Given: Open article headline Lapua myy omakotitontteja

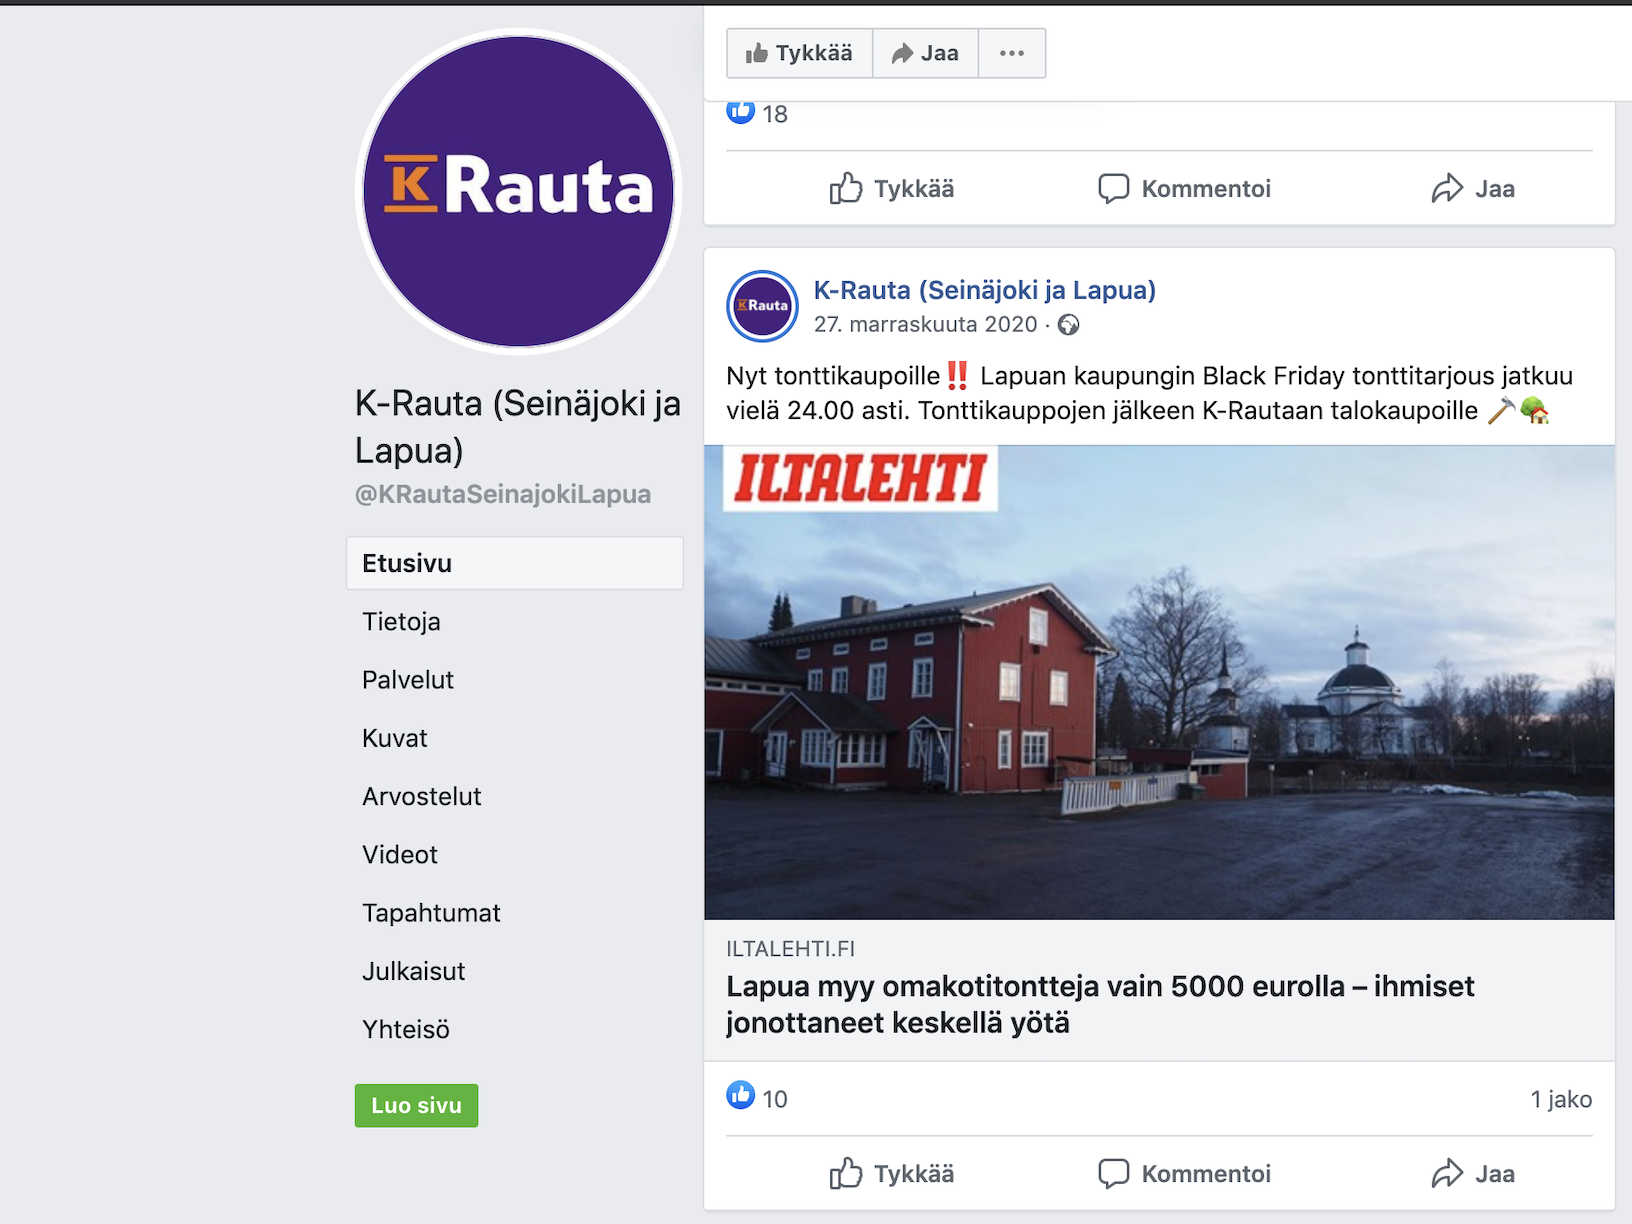Looking at the screenshot, I should click(x=1100, y=1004).
